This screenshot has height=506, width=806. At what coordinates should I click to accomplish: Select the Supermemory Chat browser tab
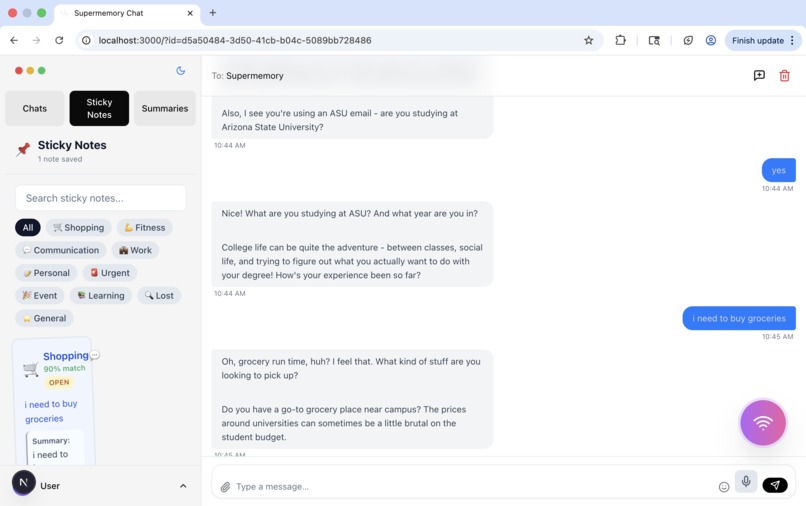point(126,13)
